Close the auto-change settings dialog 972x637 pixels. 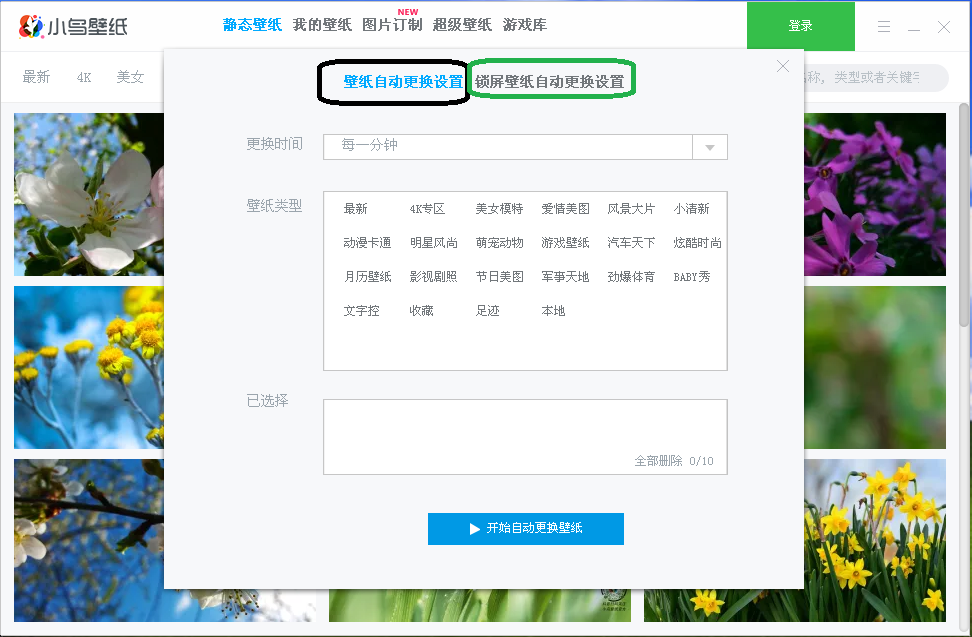(783, 66)
